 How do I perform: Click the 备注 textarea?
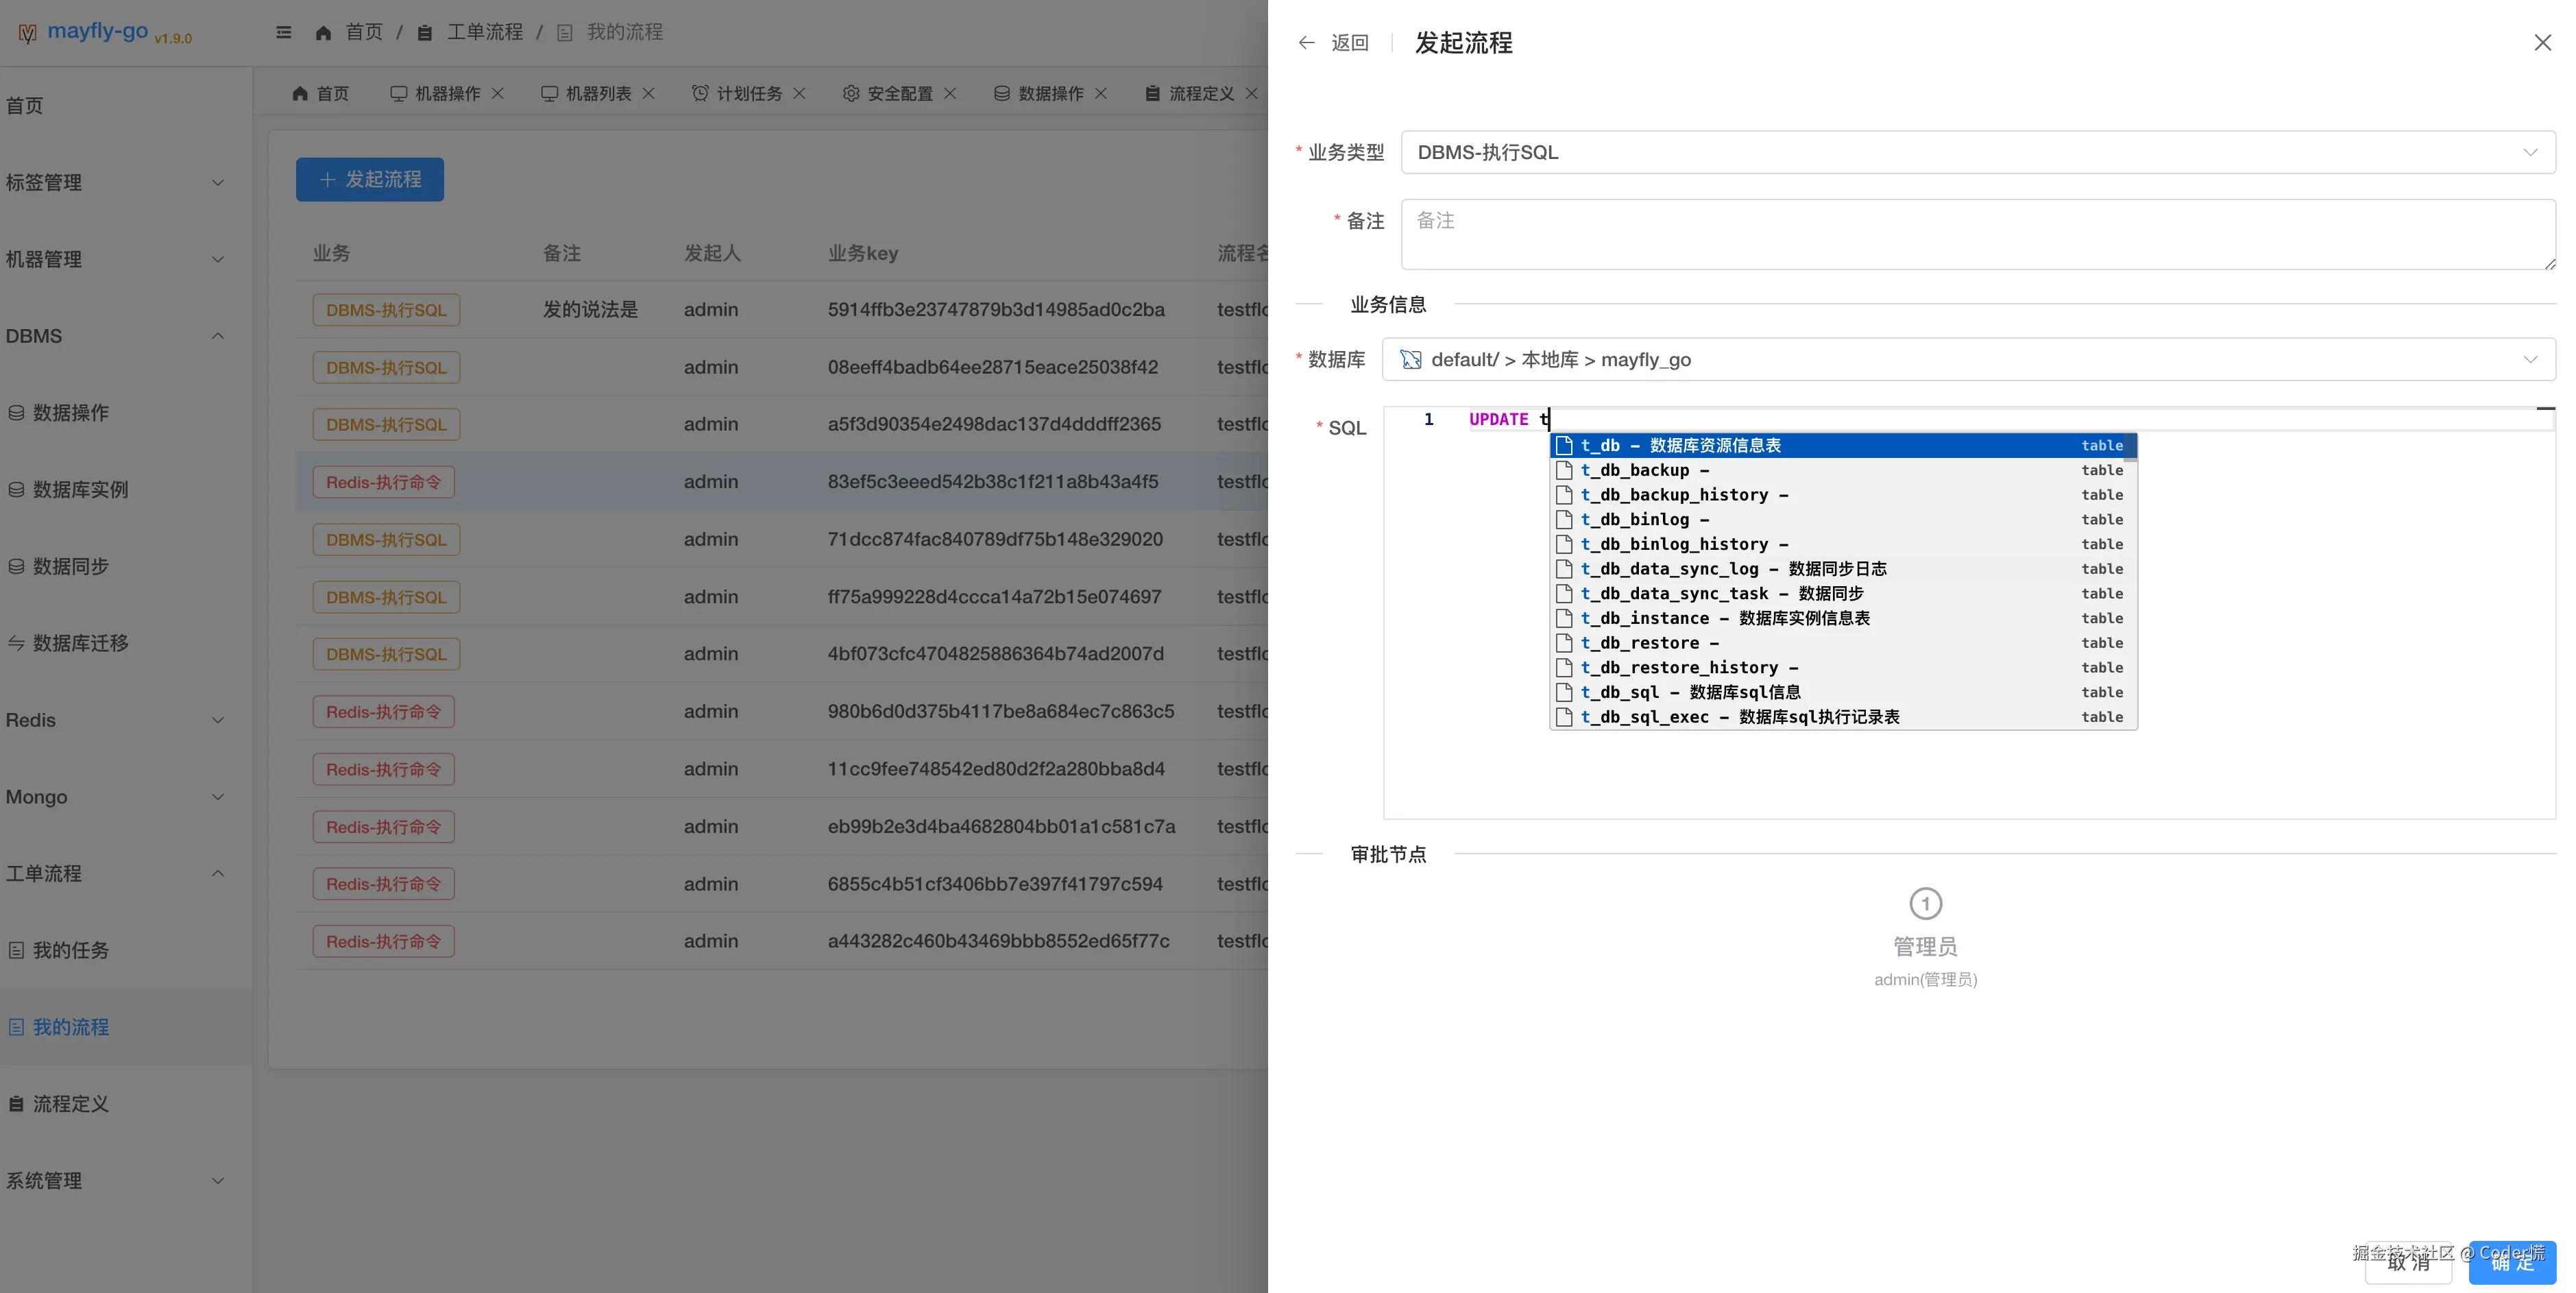(1977, 234)
